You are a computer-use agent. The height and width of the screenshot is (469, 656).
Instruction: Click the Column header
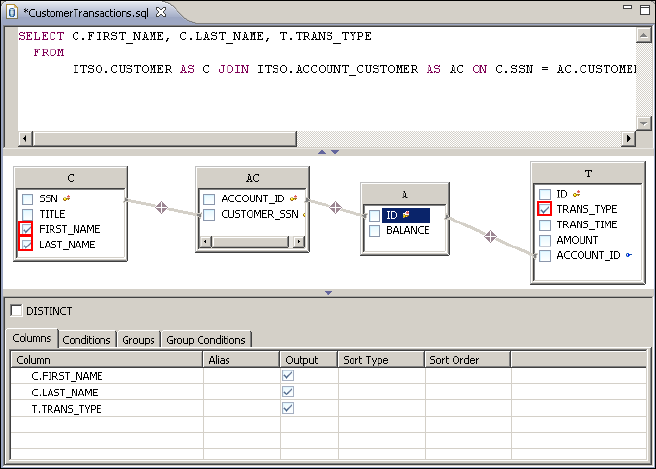[107, 360]
